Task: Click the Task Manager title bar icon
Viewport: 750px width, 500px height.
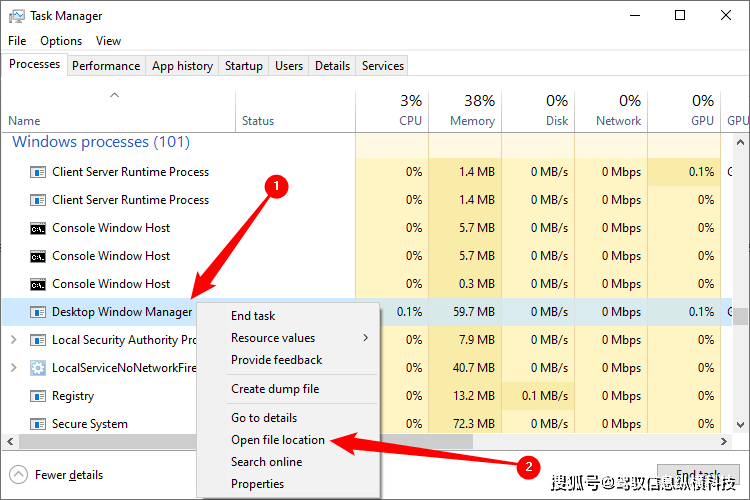Action: coord(16,16)
